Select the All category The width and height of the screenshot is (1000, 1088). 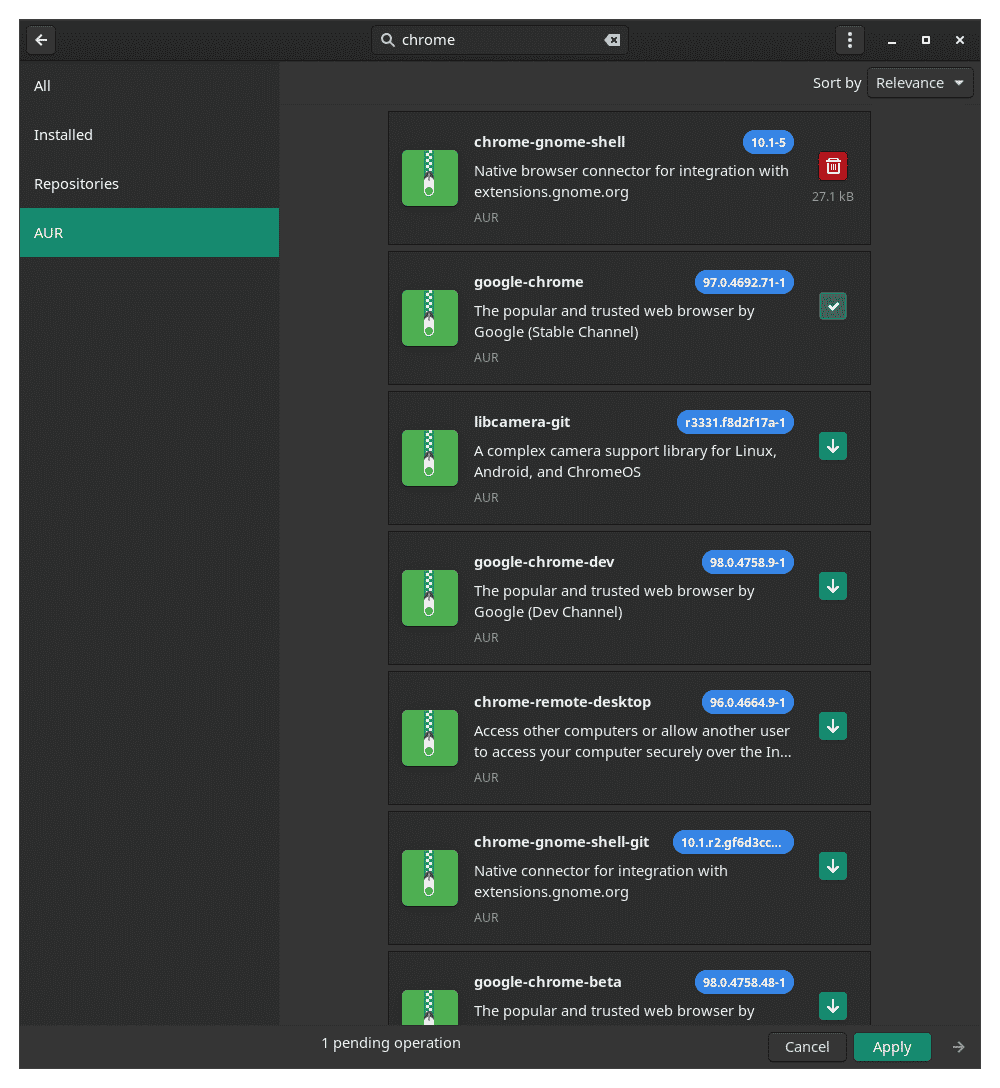tap(149, 86)
